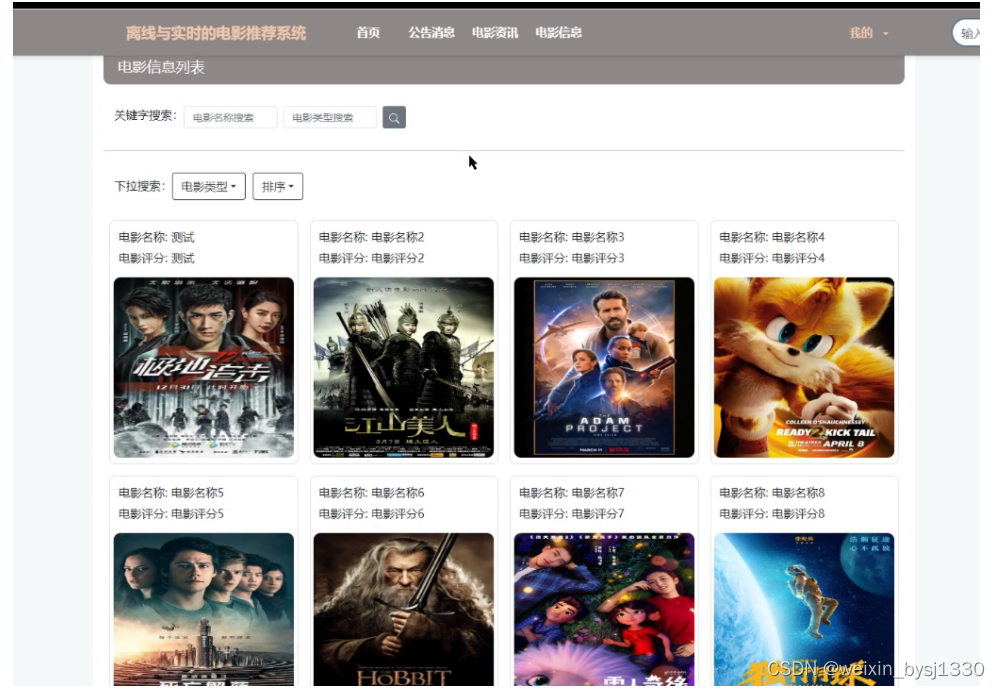
Task: Click the text 电影名称: 电影名称7
Action: (571, 493)
